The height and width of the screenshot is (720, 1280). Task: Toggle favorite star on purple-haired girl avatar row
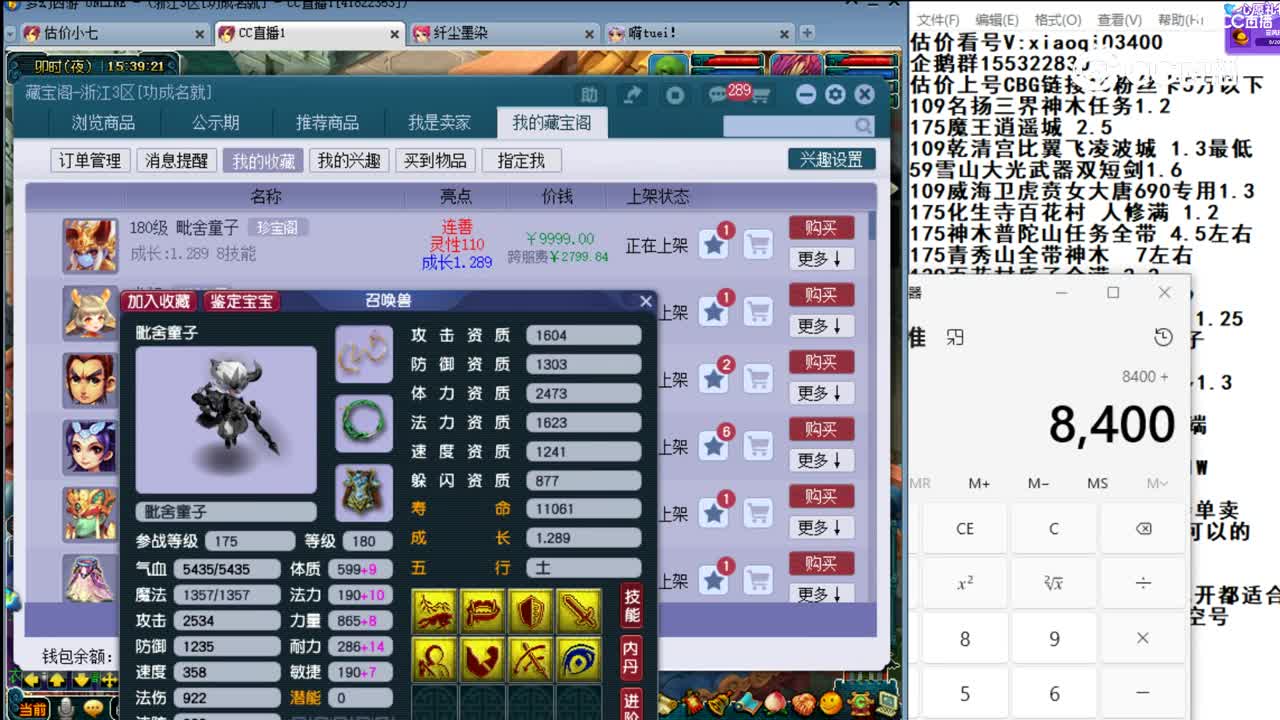pos(713,446)
